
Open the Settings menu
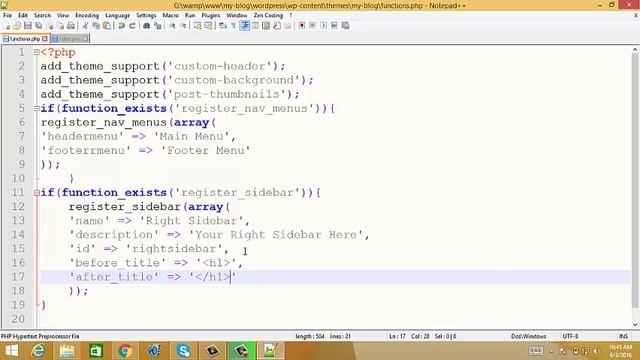(x=146, y=15)
